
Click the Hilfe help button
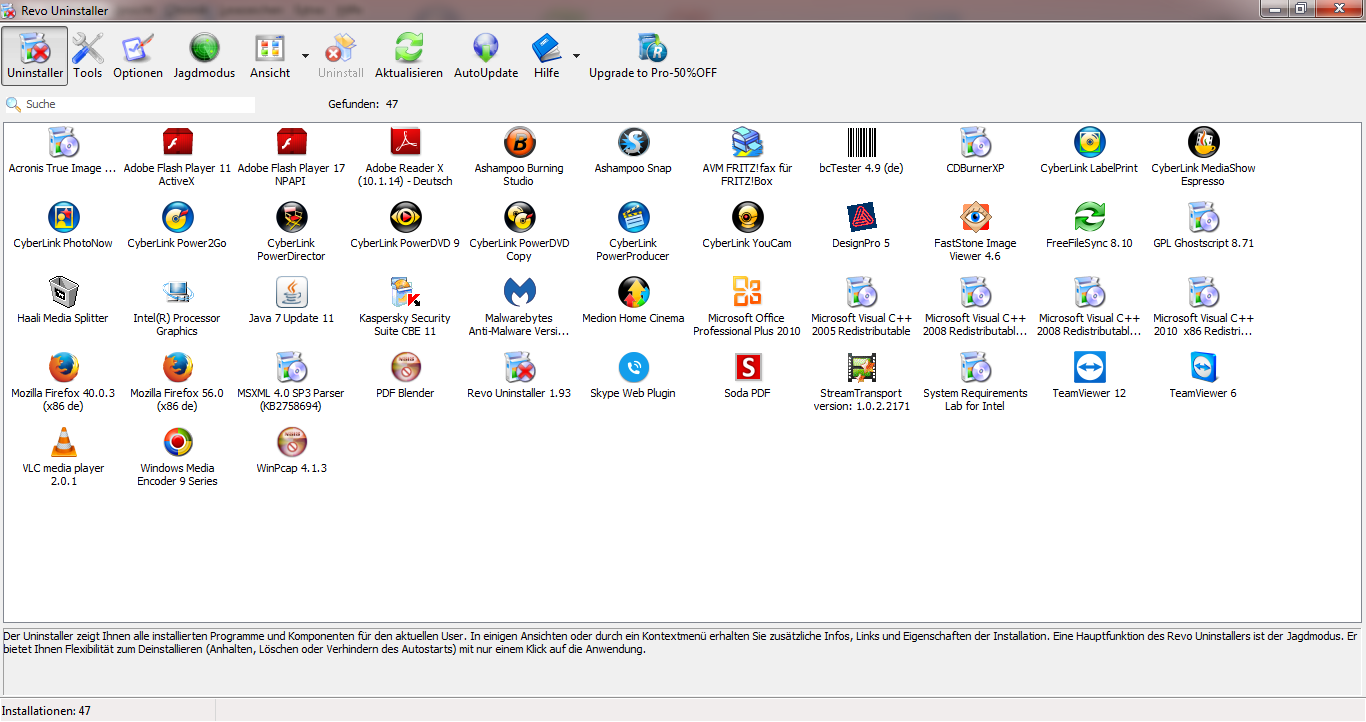pyautogui.click(x=546, y=56)
